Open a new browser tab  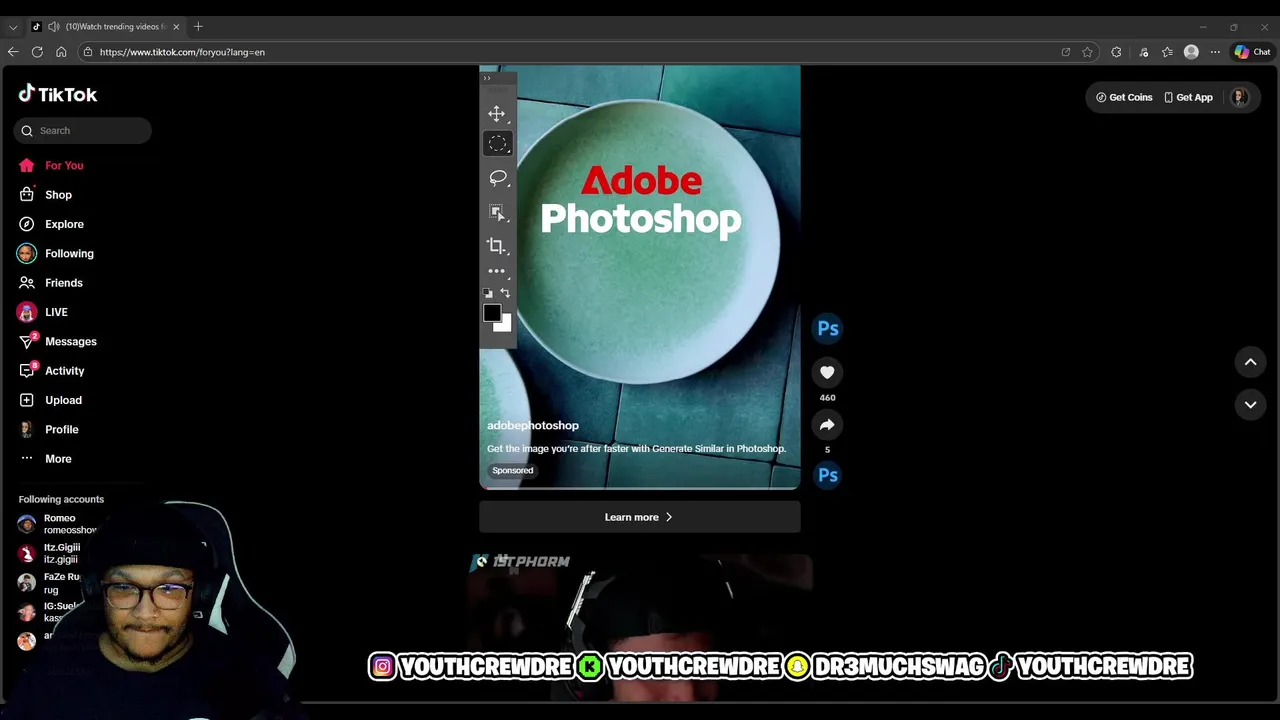click(x=198, y=27)
